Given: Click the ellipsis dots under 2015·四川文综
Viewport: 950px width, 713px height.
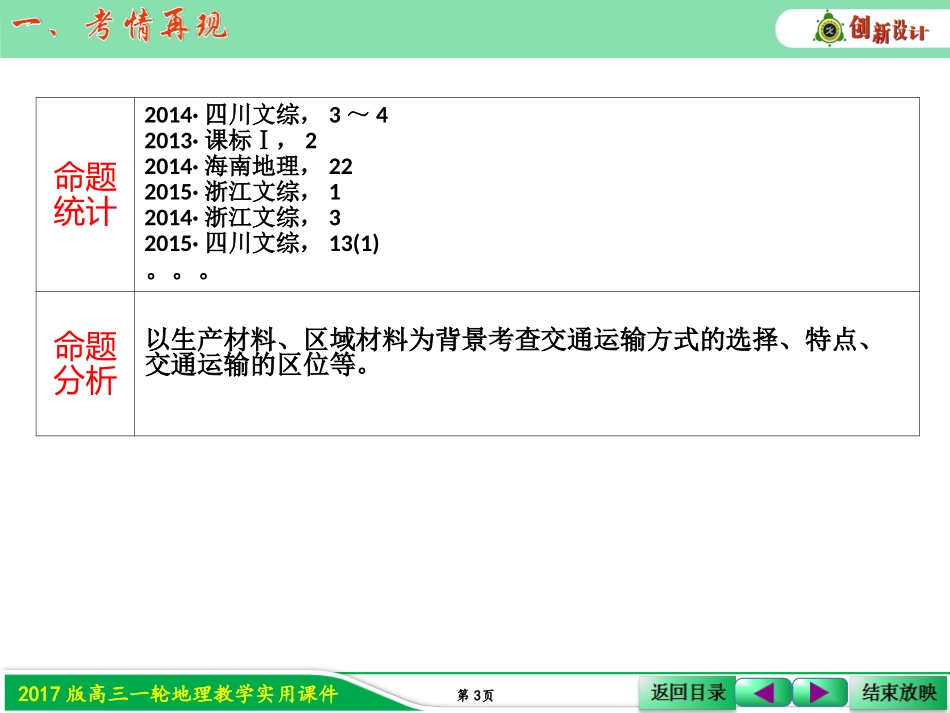Looking at the screenshot, I should (177, 276).
